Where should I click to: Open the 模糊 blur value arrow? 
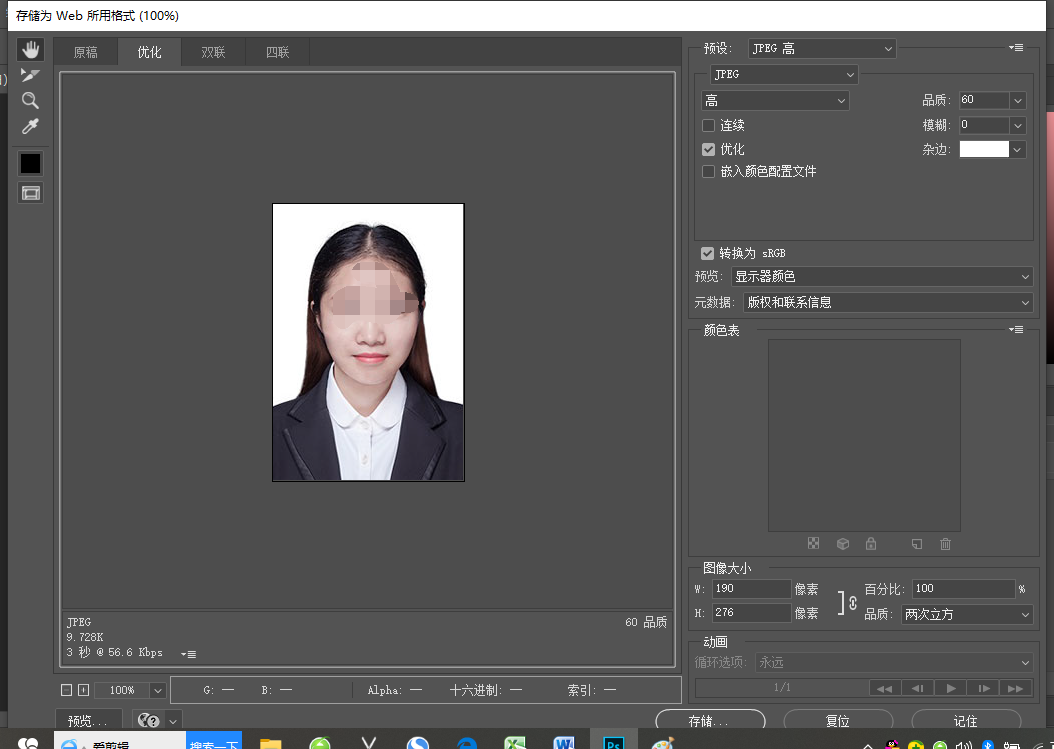point(1018,125)
